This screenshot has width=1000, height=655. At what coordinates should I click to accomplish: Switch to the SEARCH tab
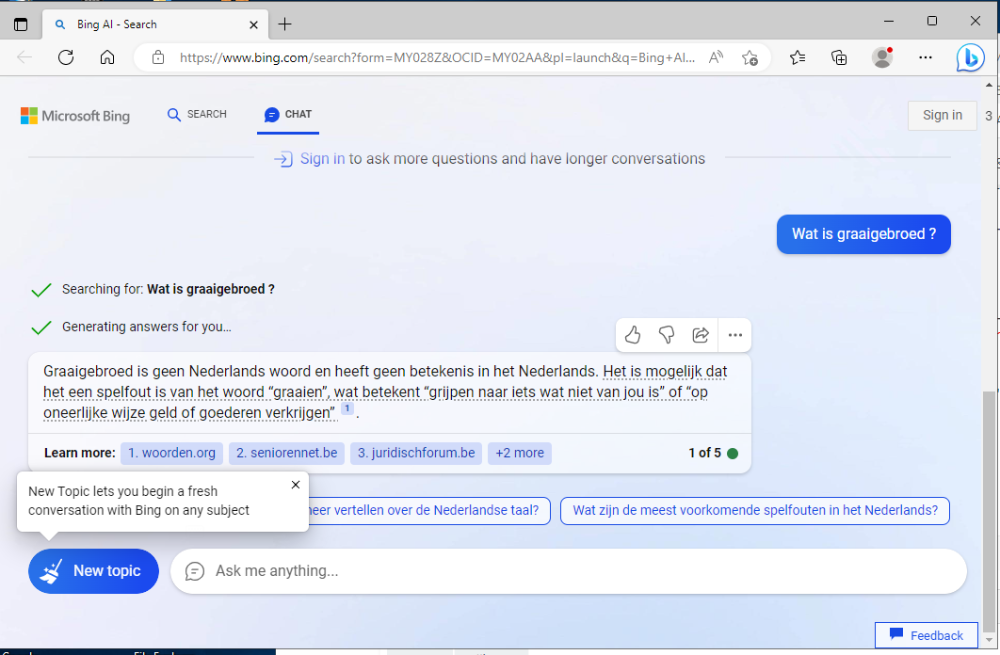tap(197, 115)
